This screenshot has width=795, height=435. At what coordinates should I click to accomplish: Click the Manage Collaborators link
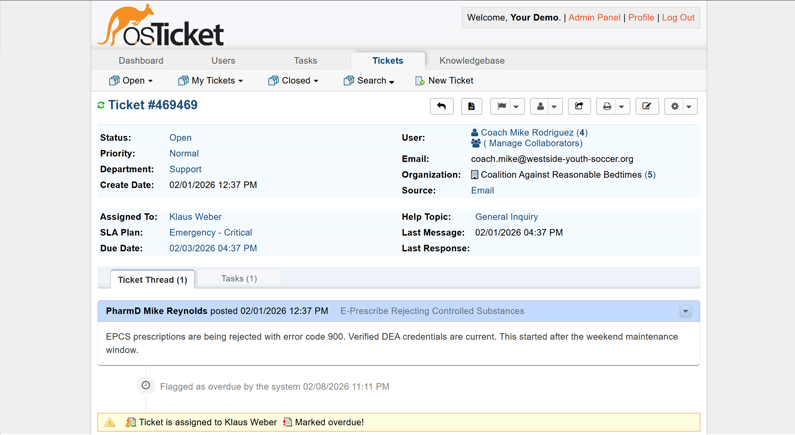[533, 143]
